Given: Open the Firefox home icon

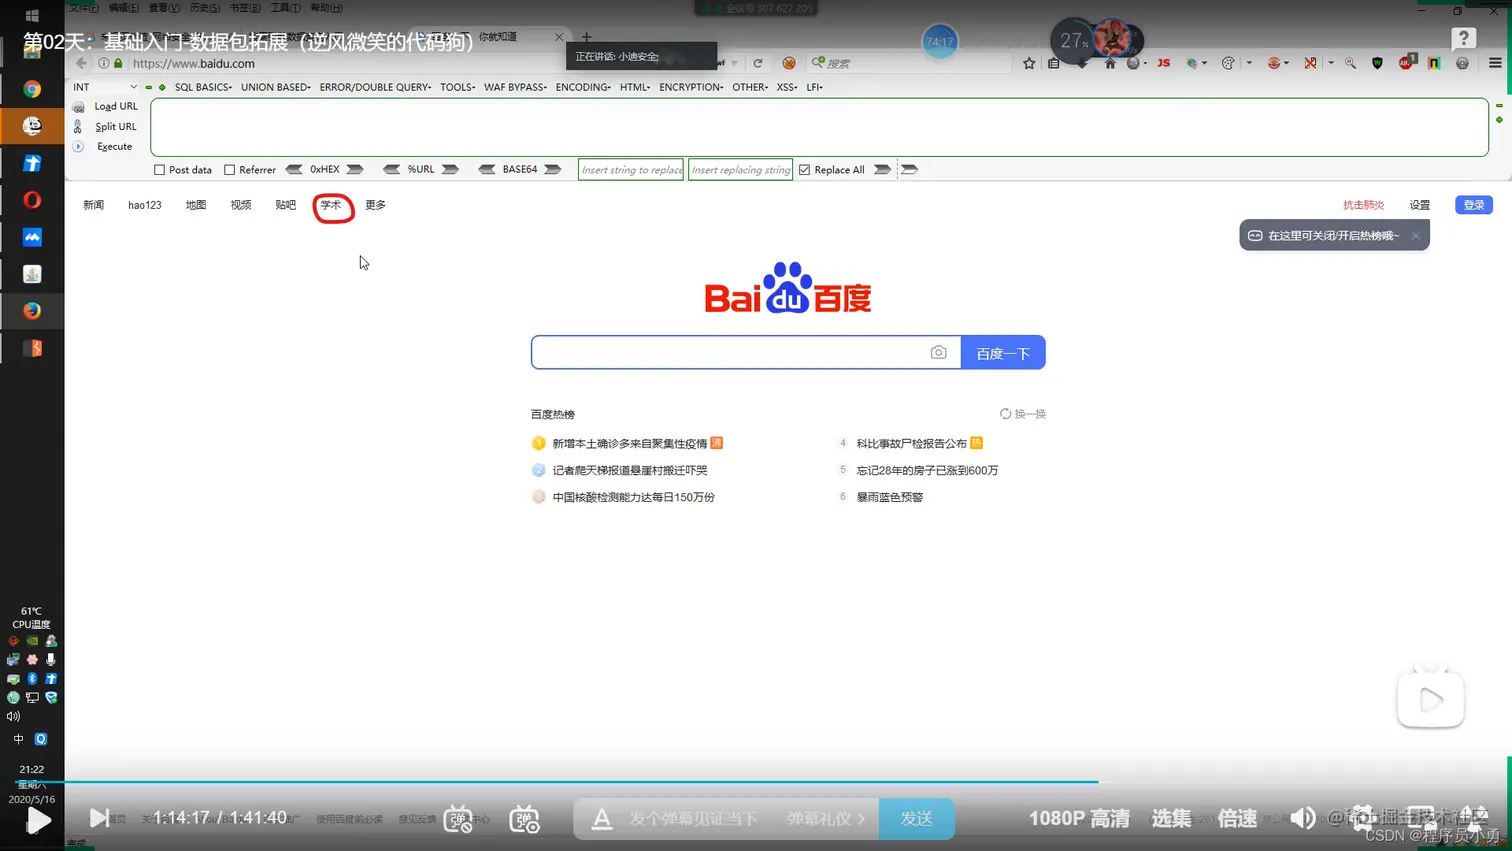Looking at the screenshot, I should pos(1110,63).
